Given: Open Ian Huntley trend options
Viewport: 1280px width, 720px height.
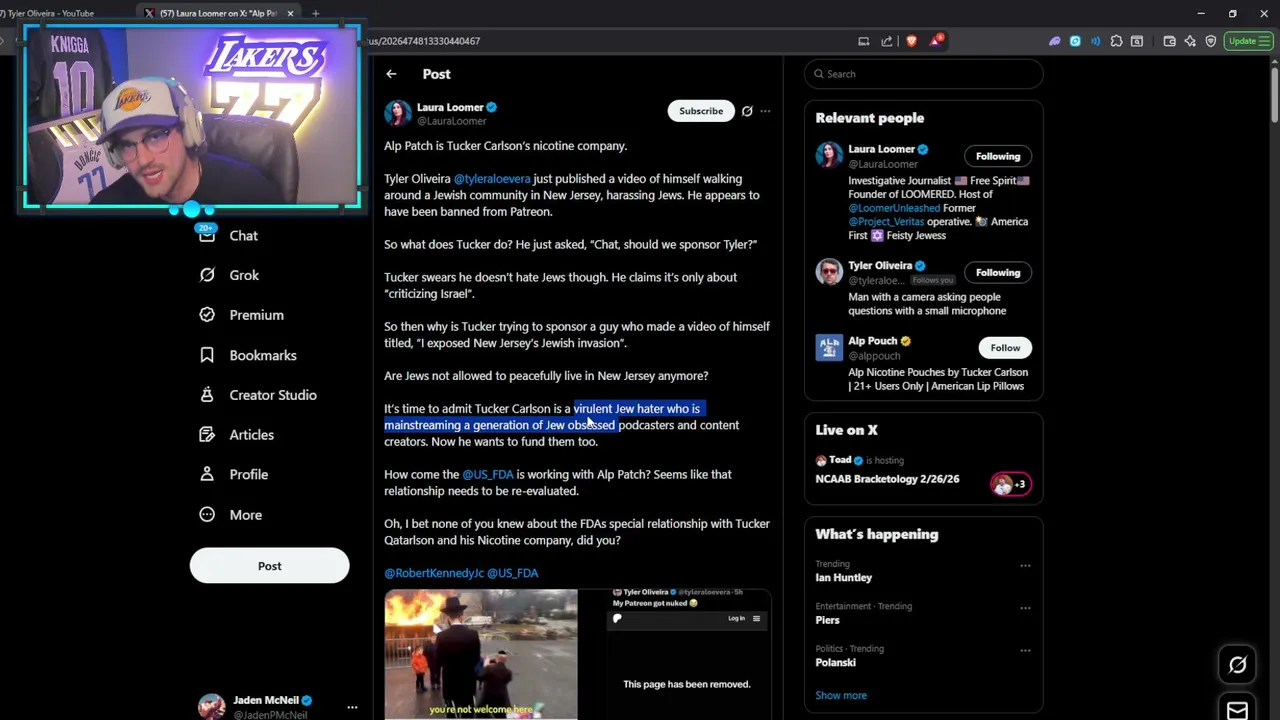Looking at the screenshot, I should [1025, 566].
